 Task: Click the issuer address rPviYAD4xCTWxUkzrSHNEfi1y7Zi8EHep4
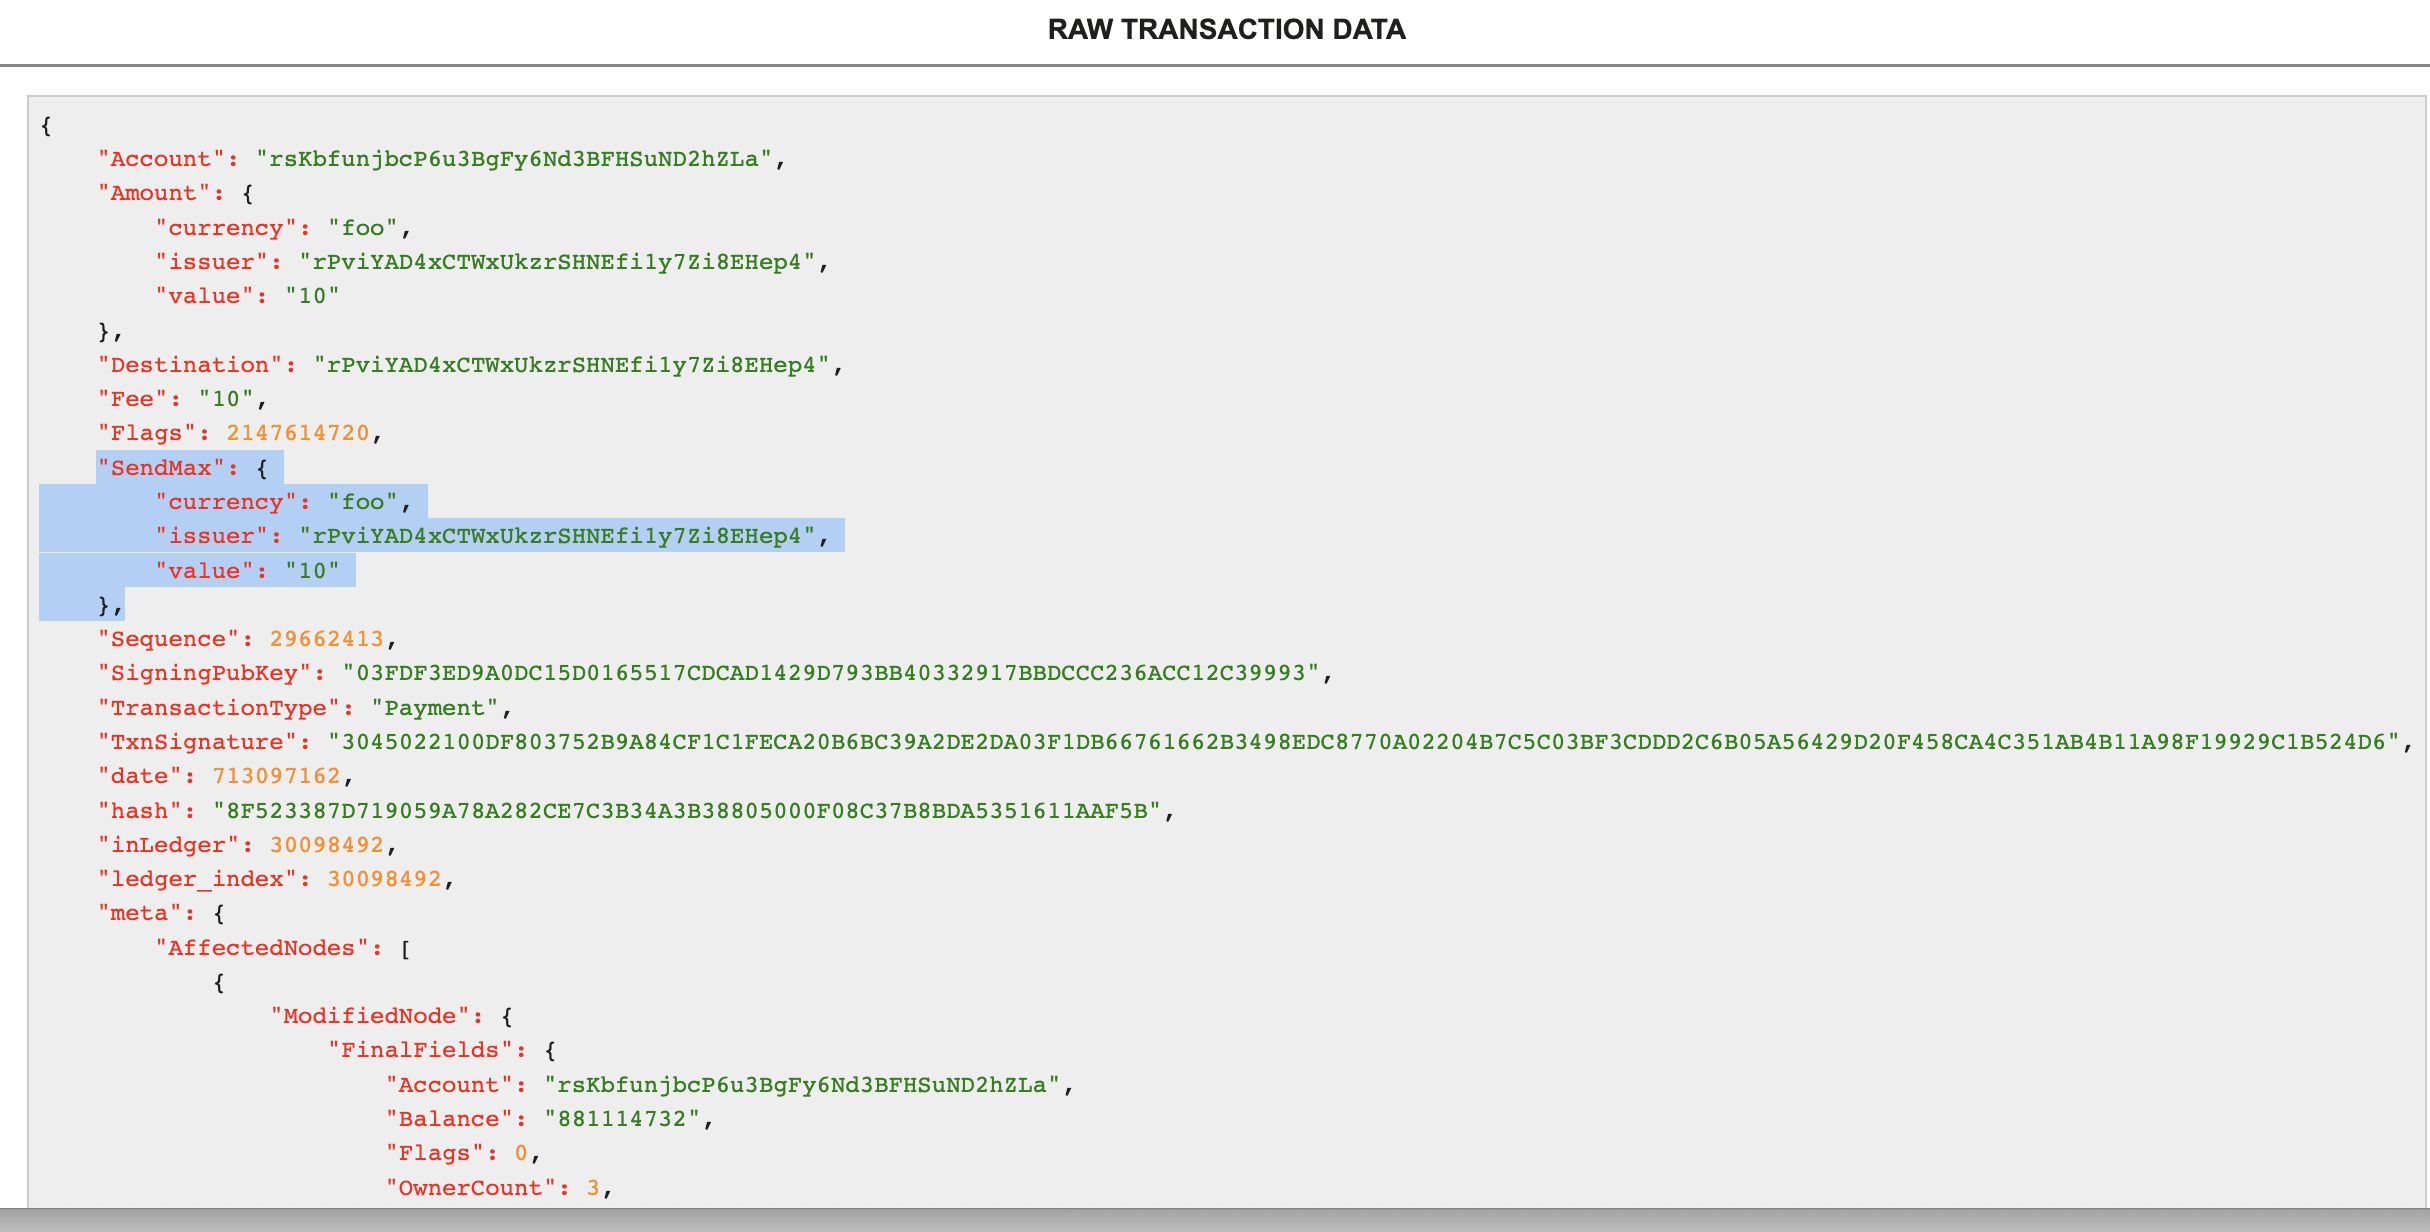coord(565,262)
